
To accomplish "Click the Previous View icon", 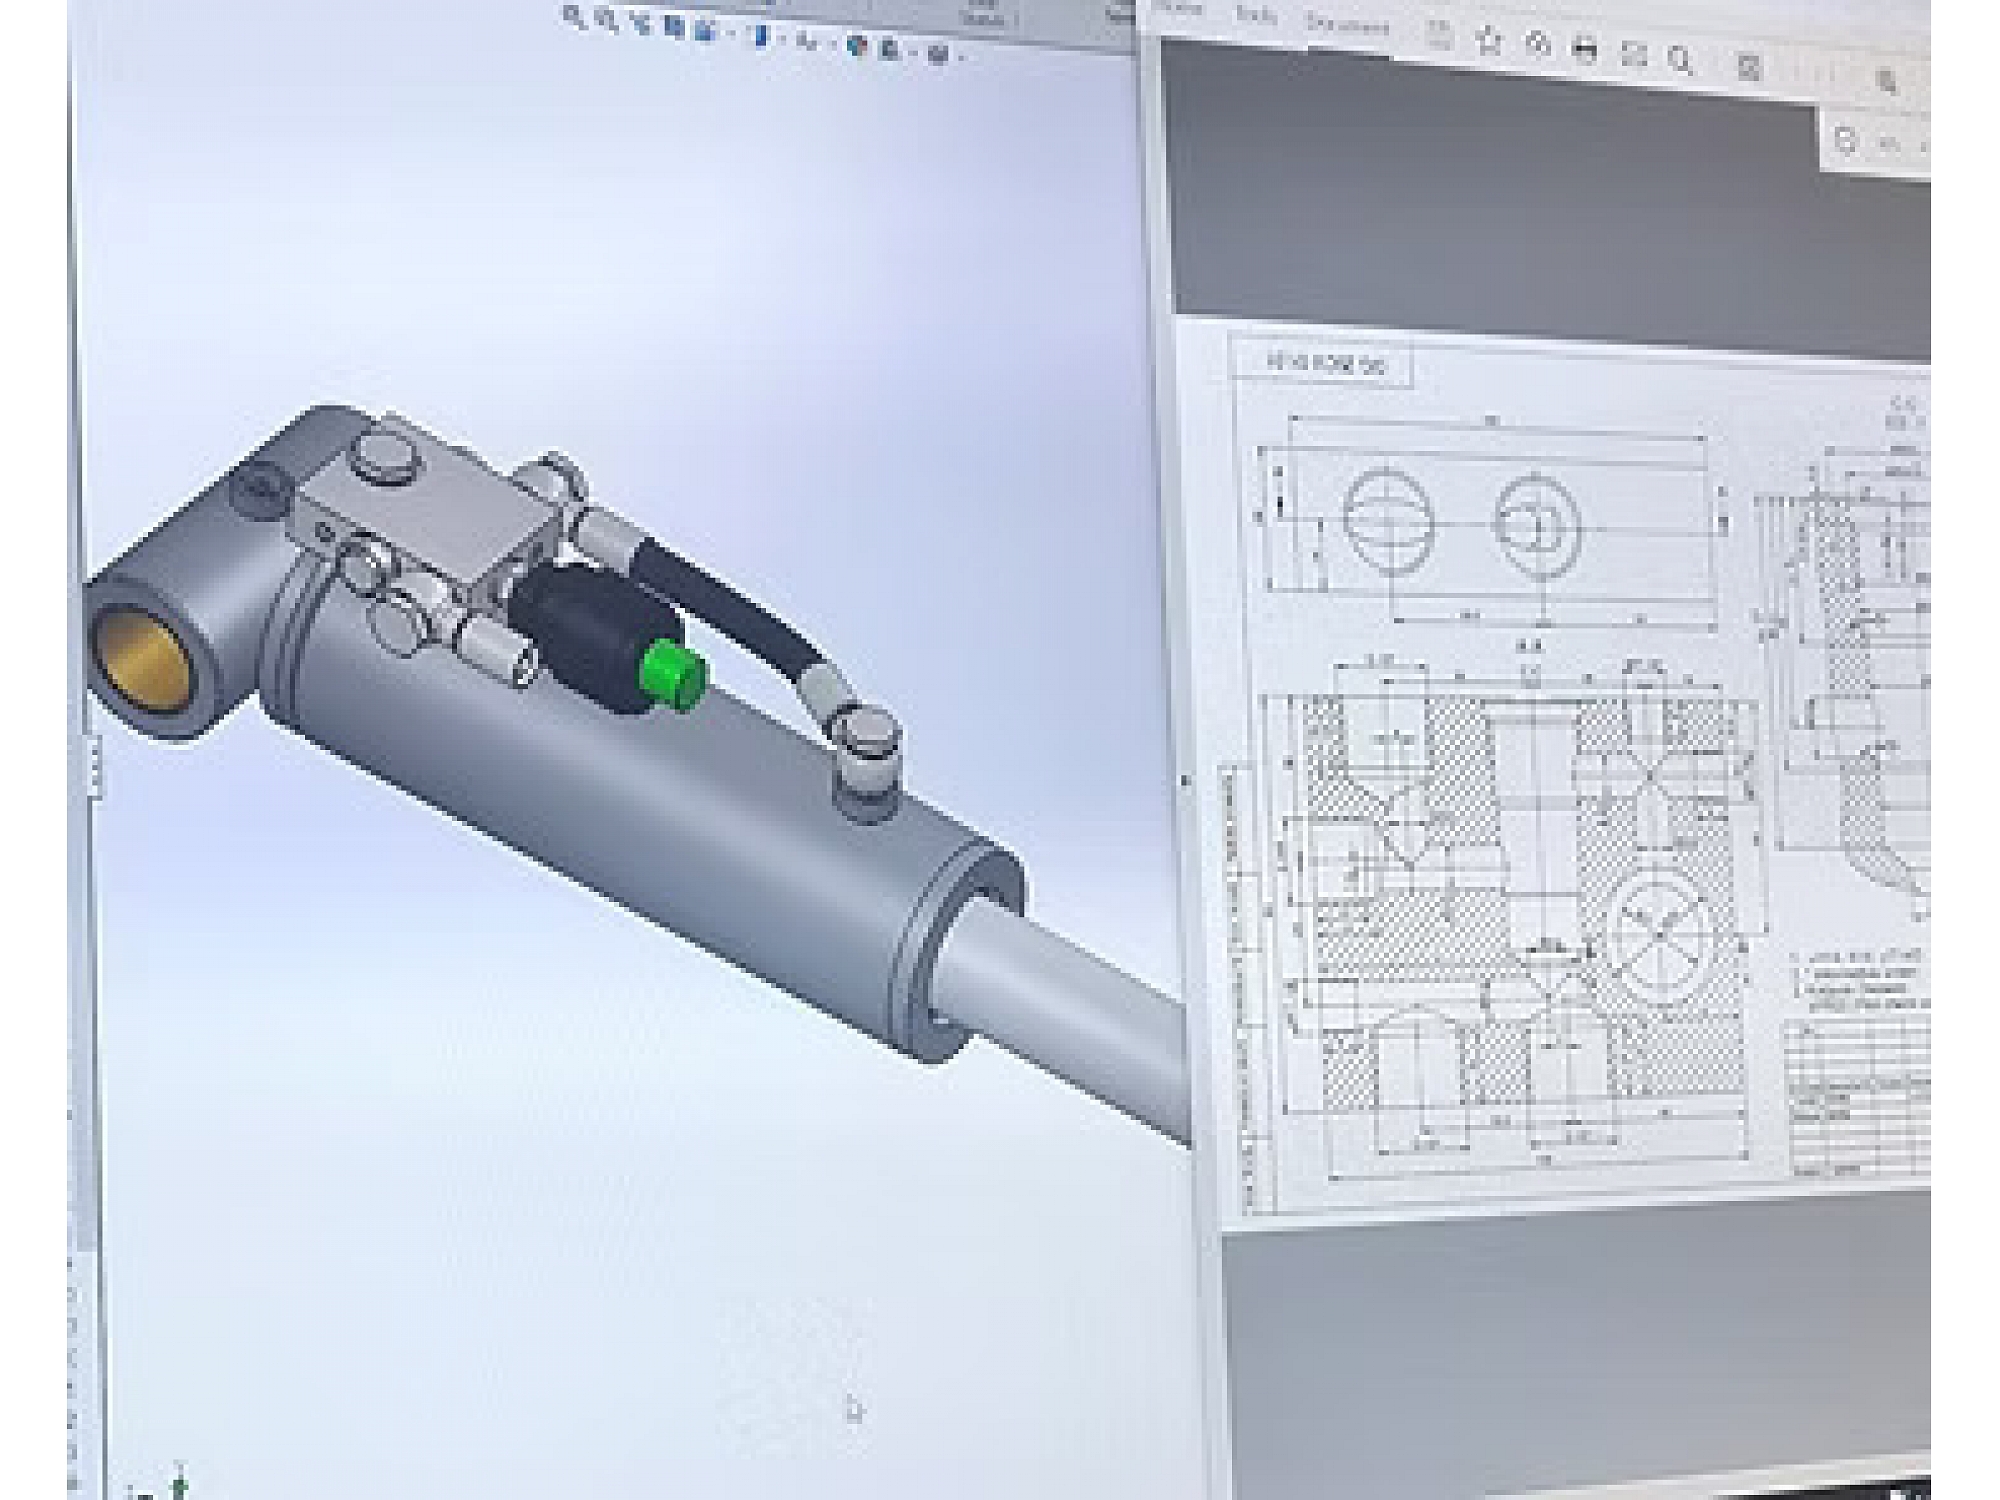I will 642,25.
